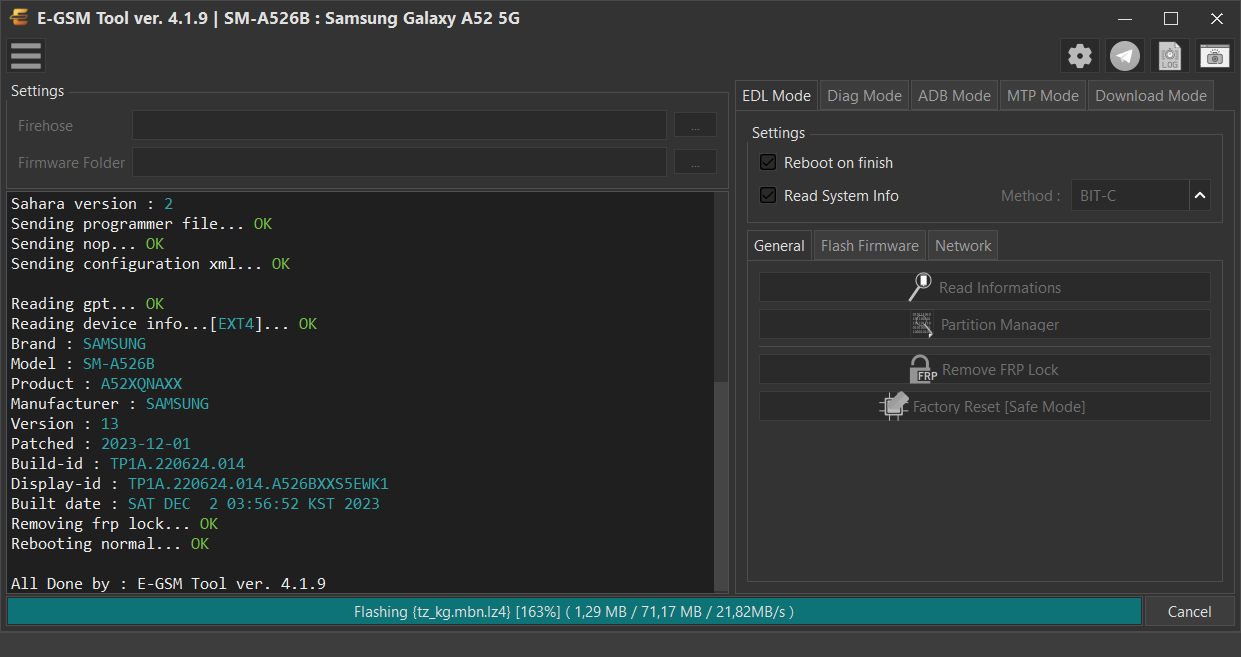This screenshot has height=657, width=1241.
Task: Select the General sub-tab
Action: point(779,245)
